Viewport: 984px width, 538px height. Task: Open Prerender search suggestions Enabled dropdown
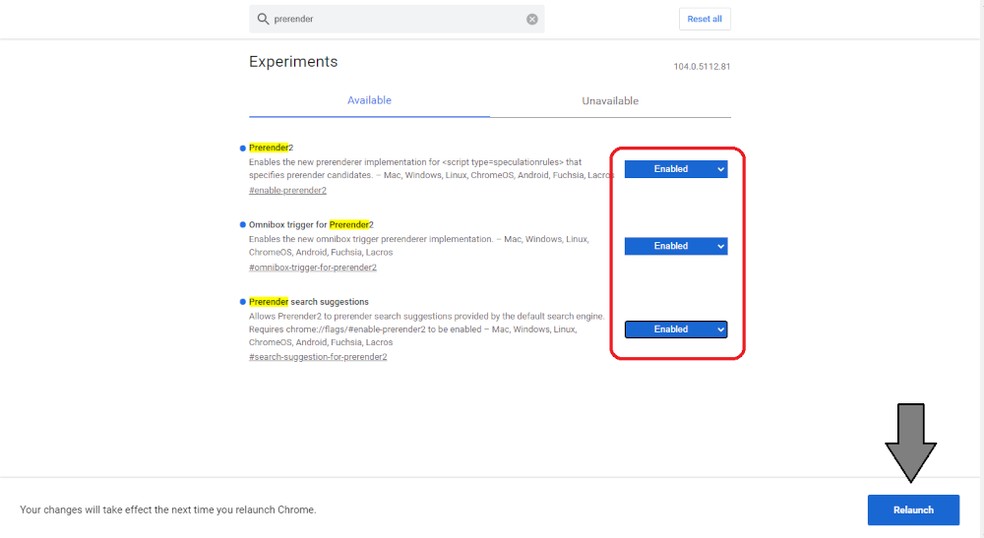pos(676,329)
